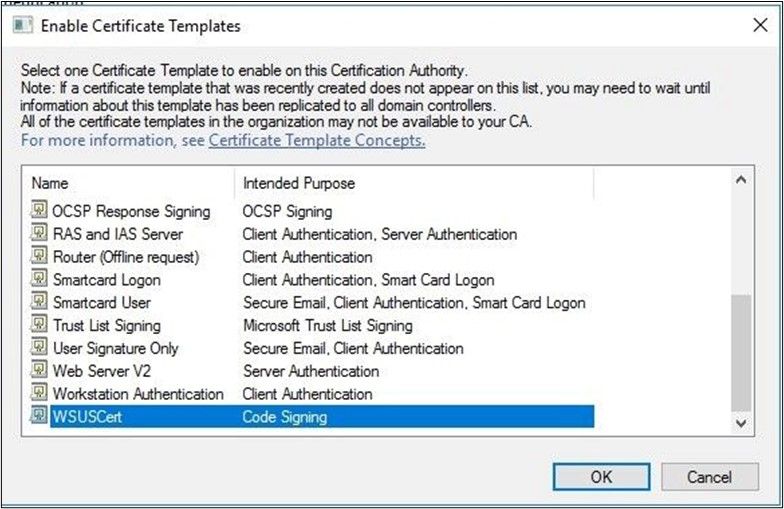Click the Workstation Authentication template icon
Viewport: 784px width, 509px height.
pos(39,393)
